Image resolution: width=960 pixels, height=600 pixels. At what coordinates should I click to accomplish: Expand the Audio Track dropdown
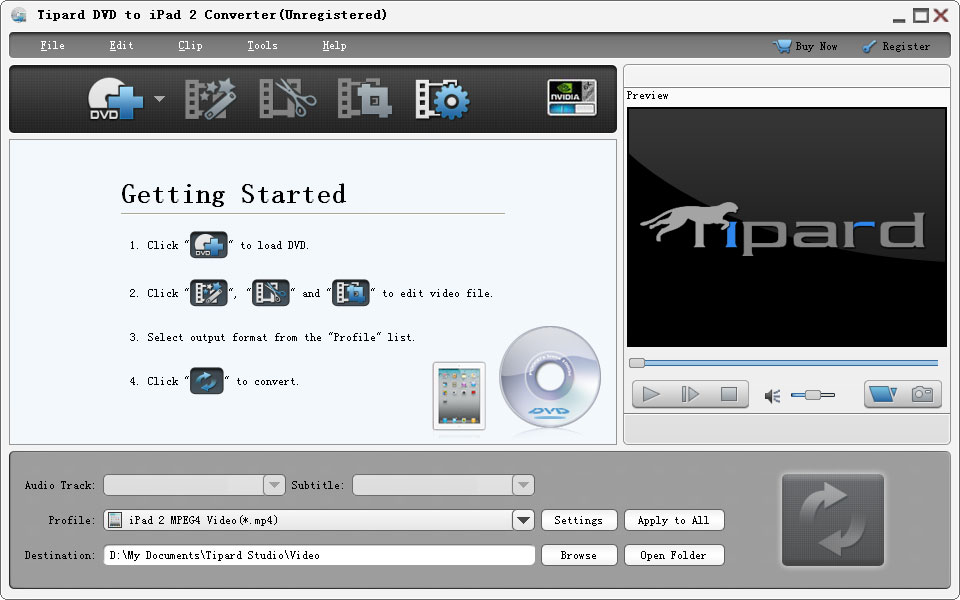tap(274, 485)
